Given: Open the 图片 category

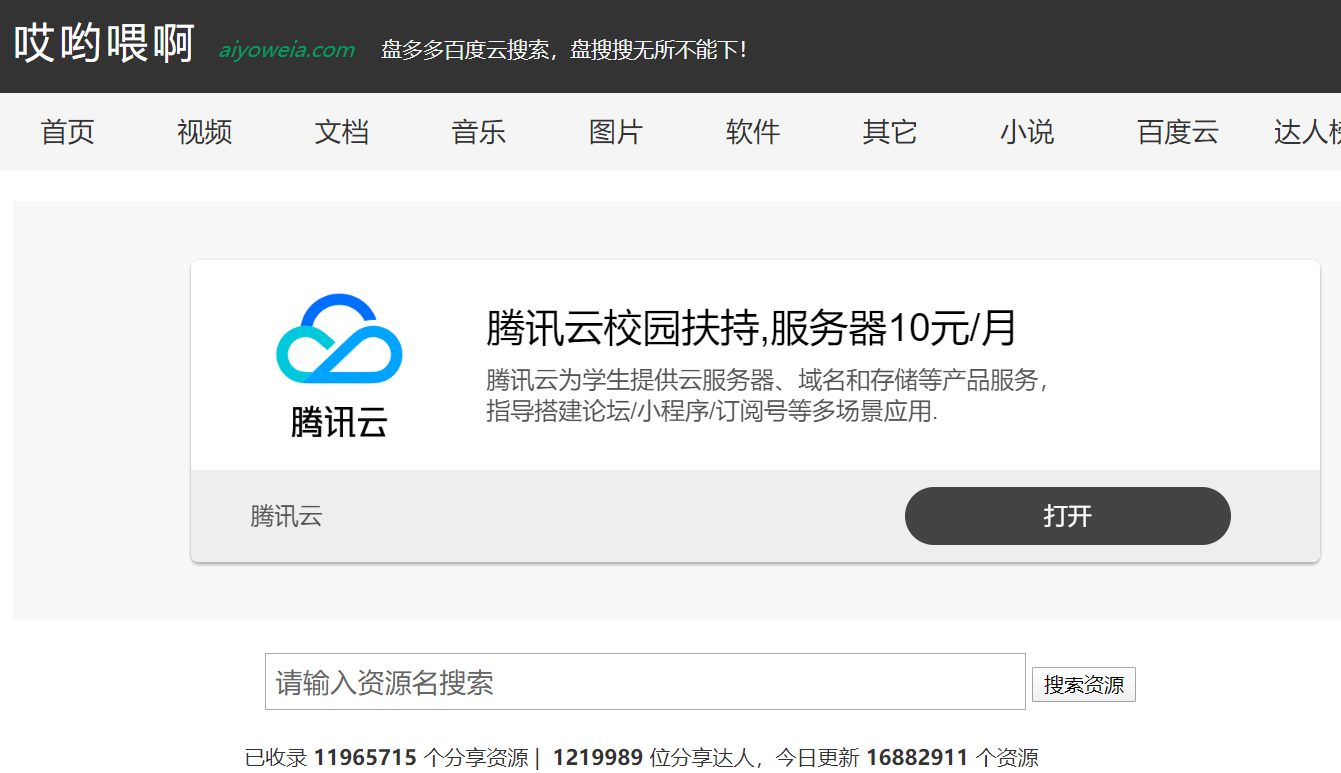Looking at the screenshot, I should (x=616, y=132).
